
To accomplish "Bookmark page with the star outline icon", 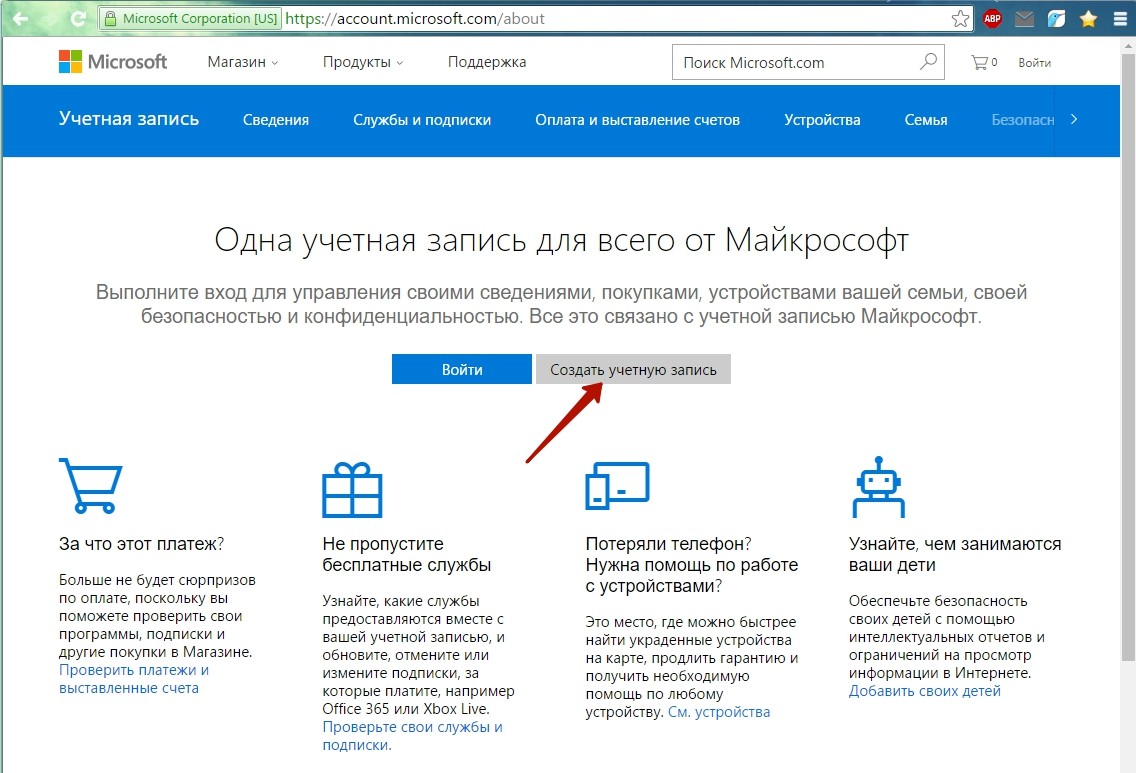I will click(960, 19).
